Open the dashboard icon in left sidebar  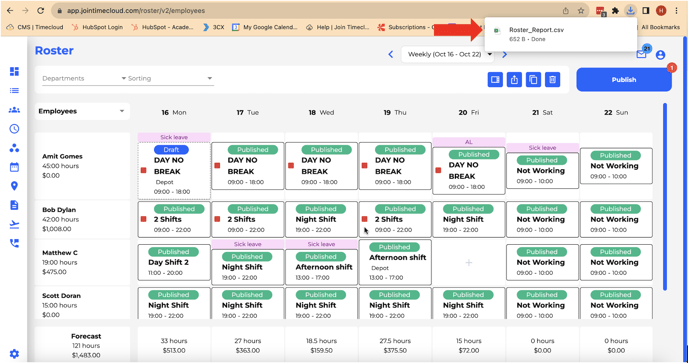coord(14,71)
